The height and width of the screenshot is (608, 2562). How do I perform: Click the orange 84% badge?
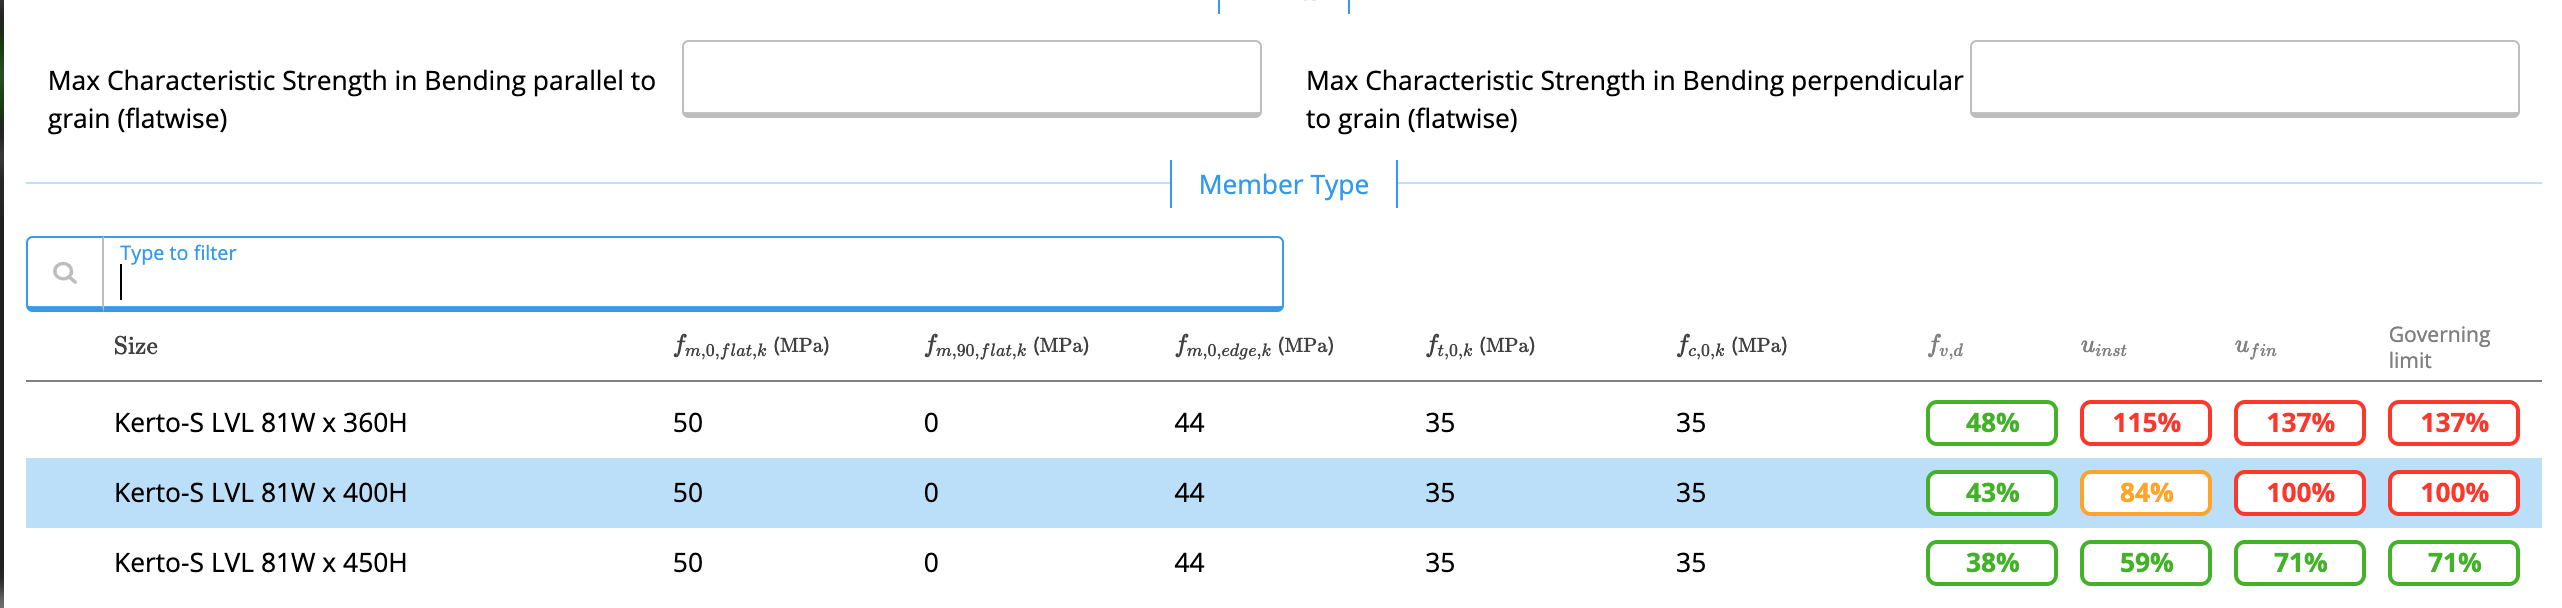pos(2145,493)
